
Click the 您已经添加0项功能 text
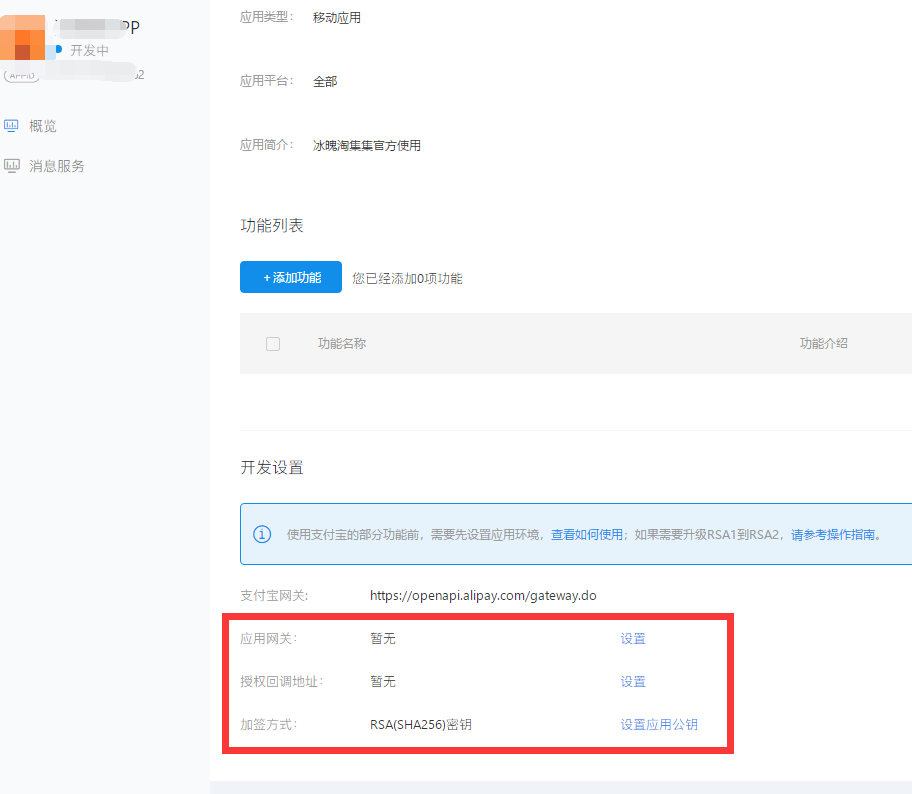(x=407, y=278)
